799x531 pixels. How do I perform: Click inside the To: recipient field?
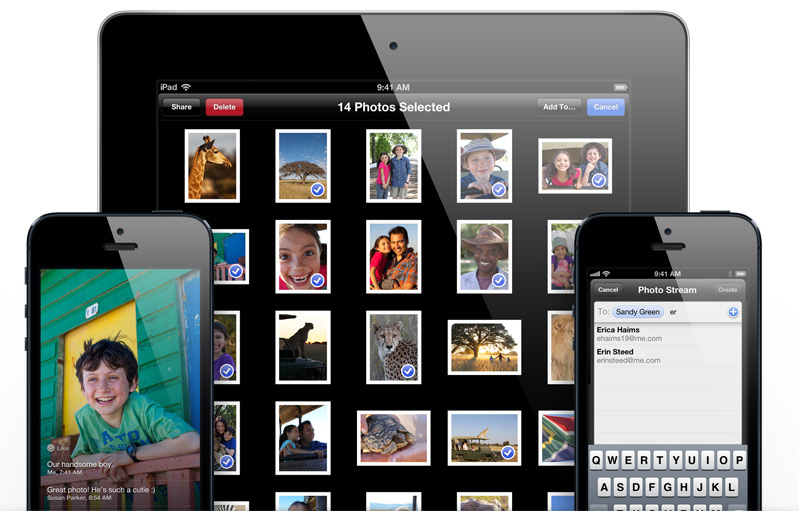700,312
